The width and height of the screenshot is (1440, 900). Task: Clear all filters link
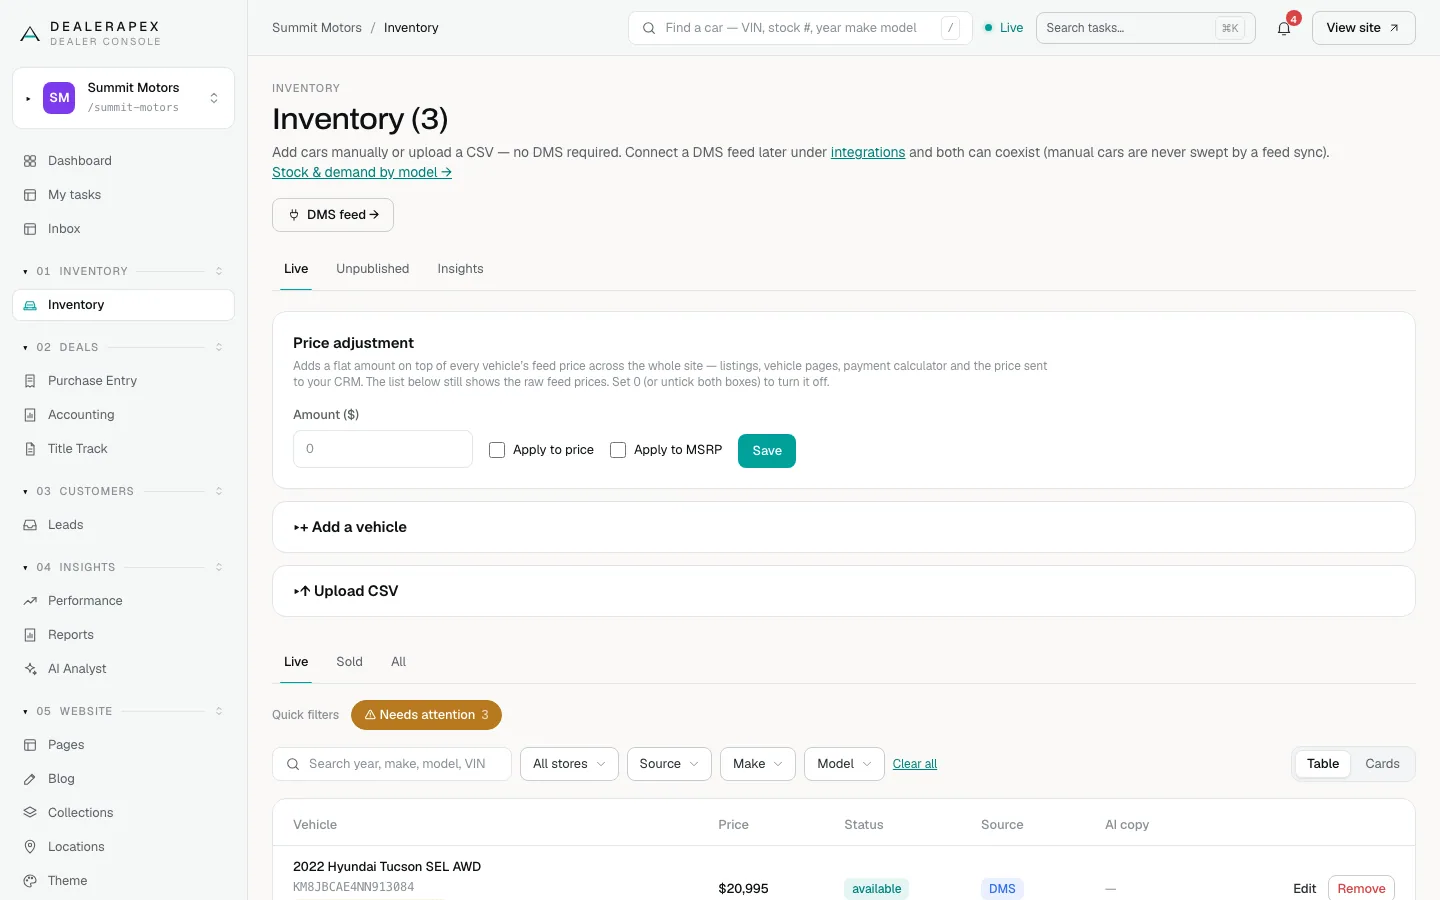pyautogui.click(x=915, y=764)
